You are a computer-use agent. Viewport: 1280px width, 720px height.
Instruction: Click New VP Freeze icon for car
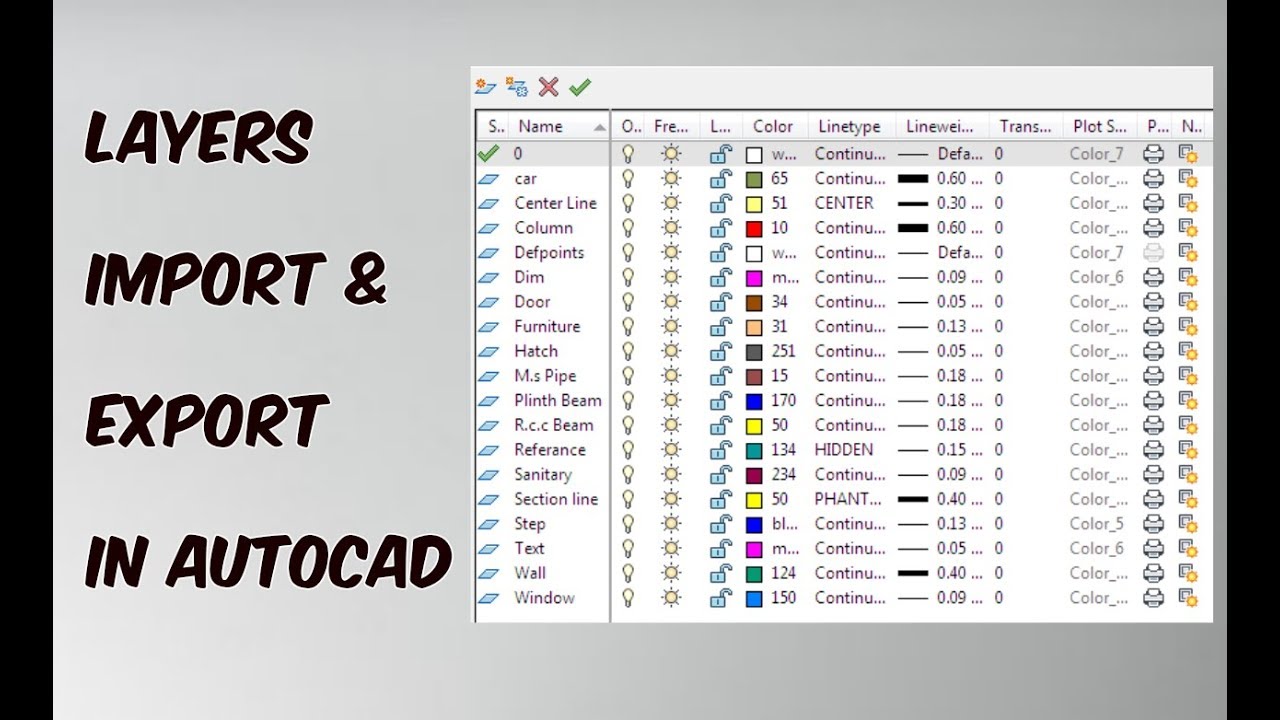pos(1188,179)
